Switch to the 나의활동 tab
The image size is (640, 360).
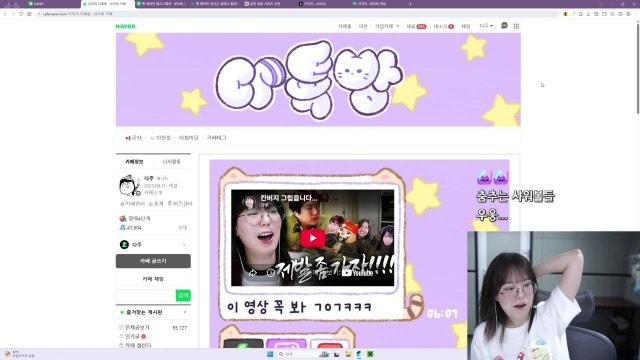171,162
